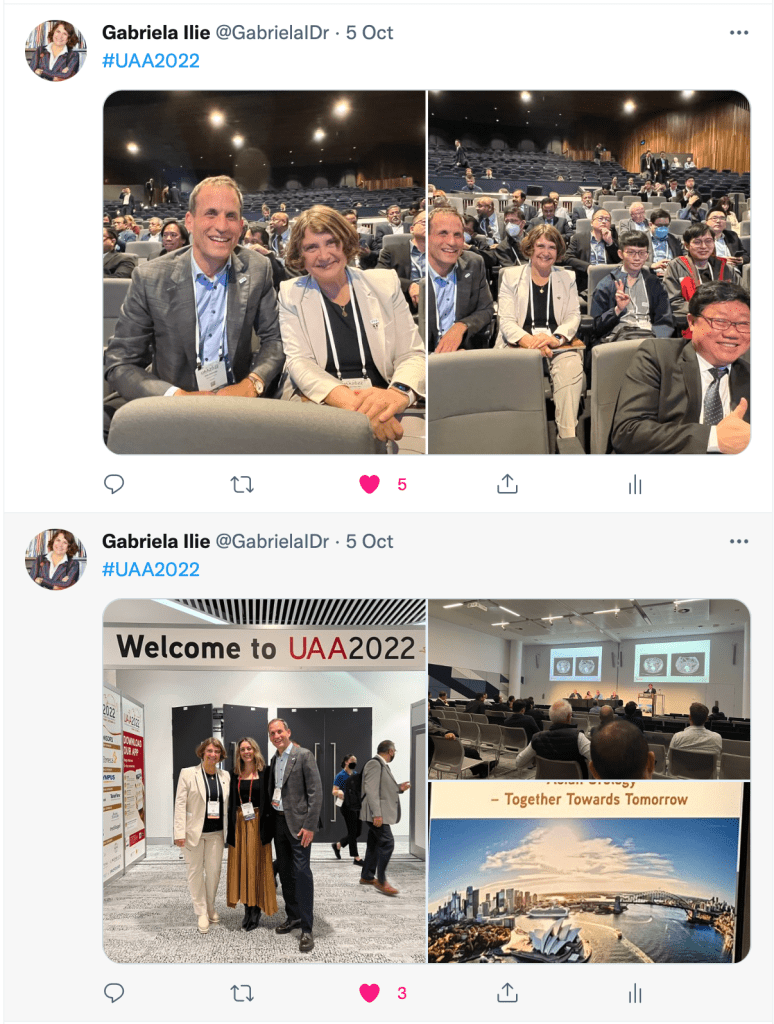Share the first tweet via upload icon
The height and width of the screenshot is (1024, 774).
point(507,484)
